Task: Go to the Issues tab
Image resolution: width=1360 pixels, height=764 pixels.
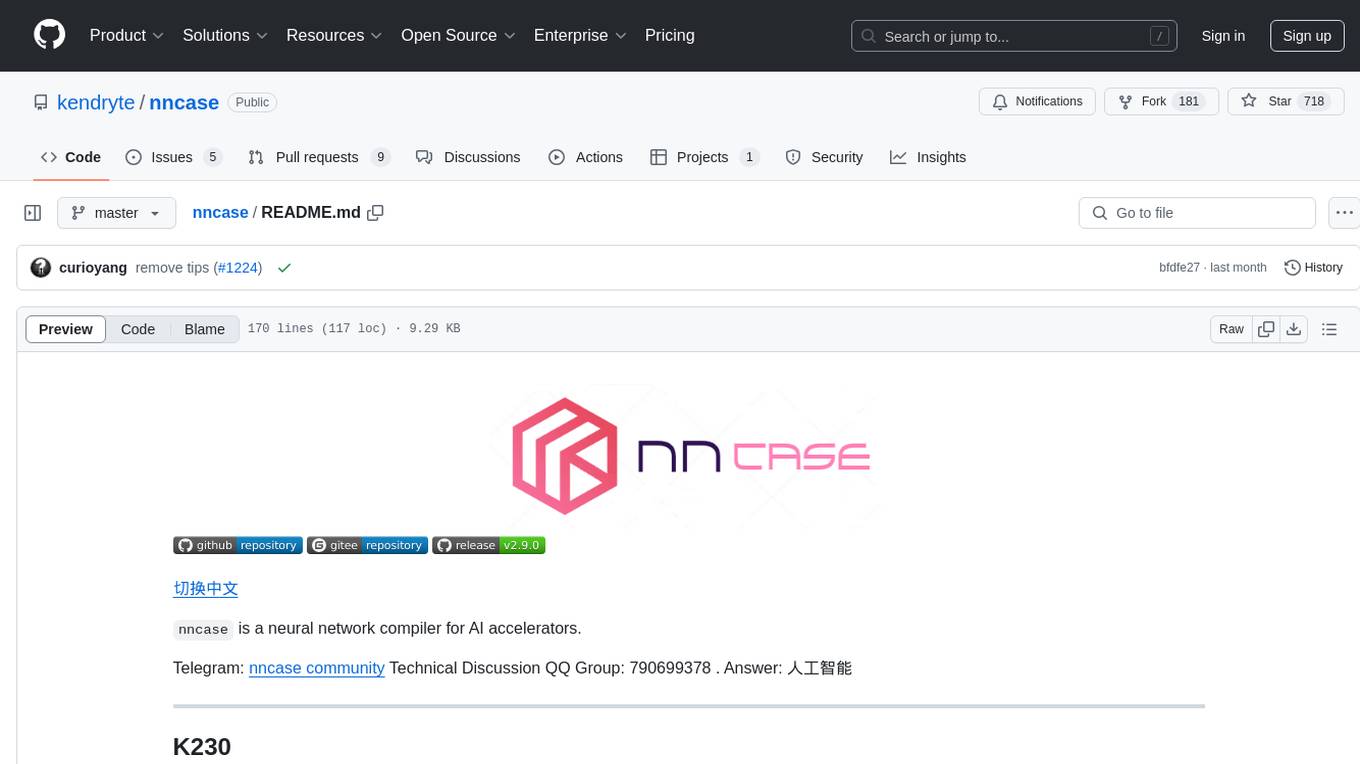Action: [x=172, y=157]
